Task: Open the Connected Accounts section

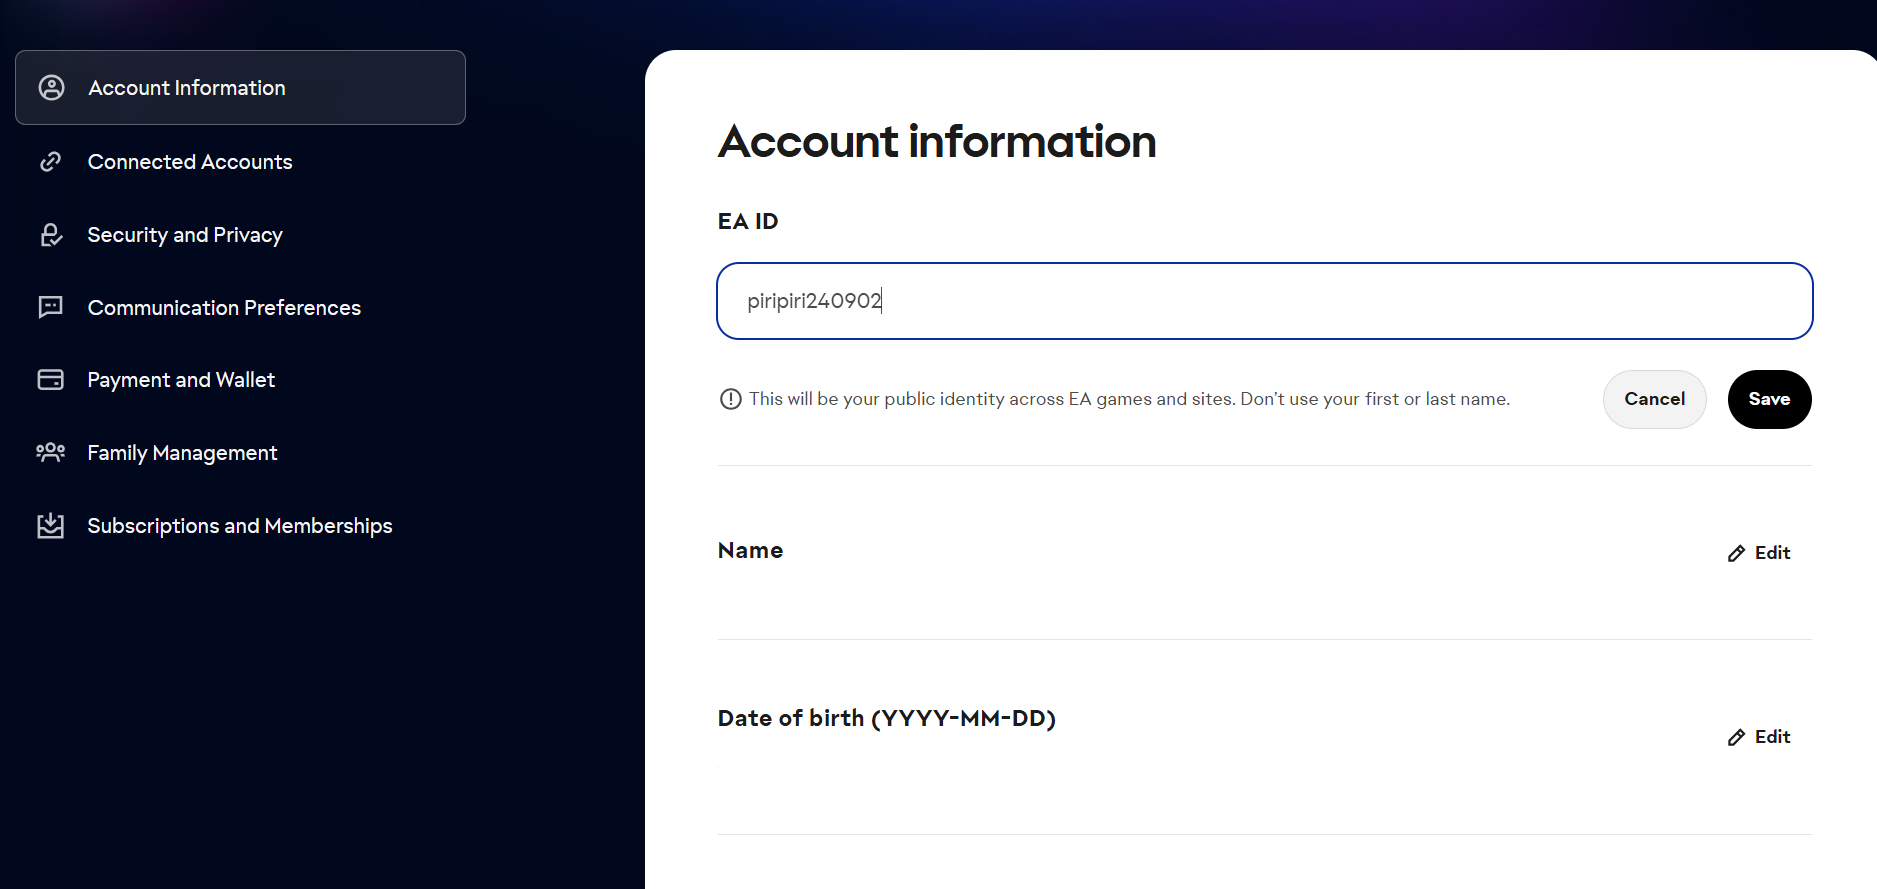Action: pos(190,162)
